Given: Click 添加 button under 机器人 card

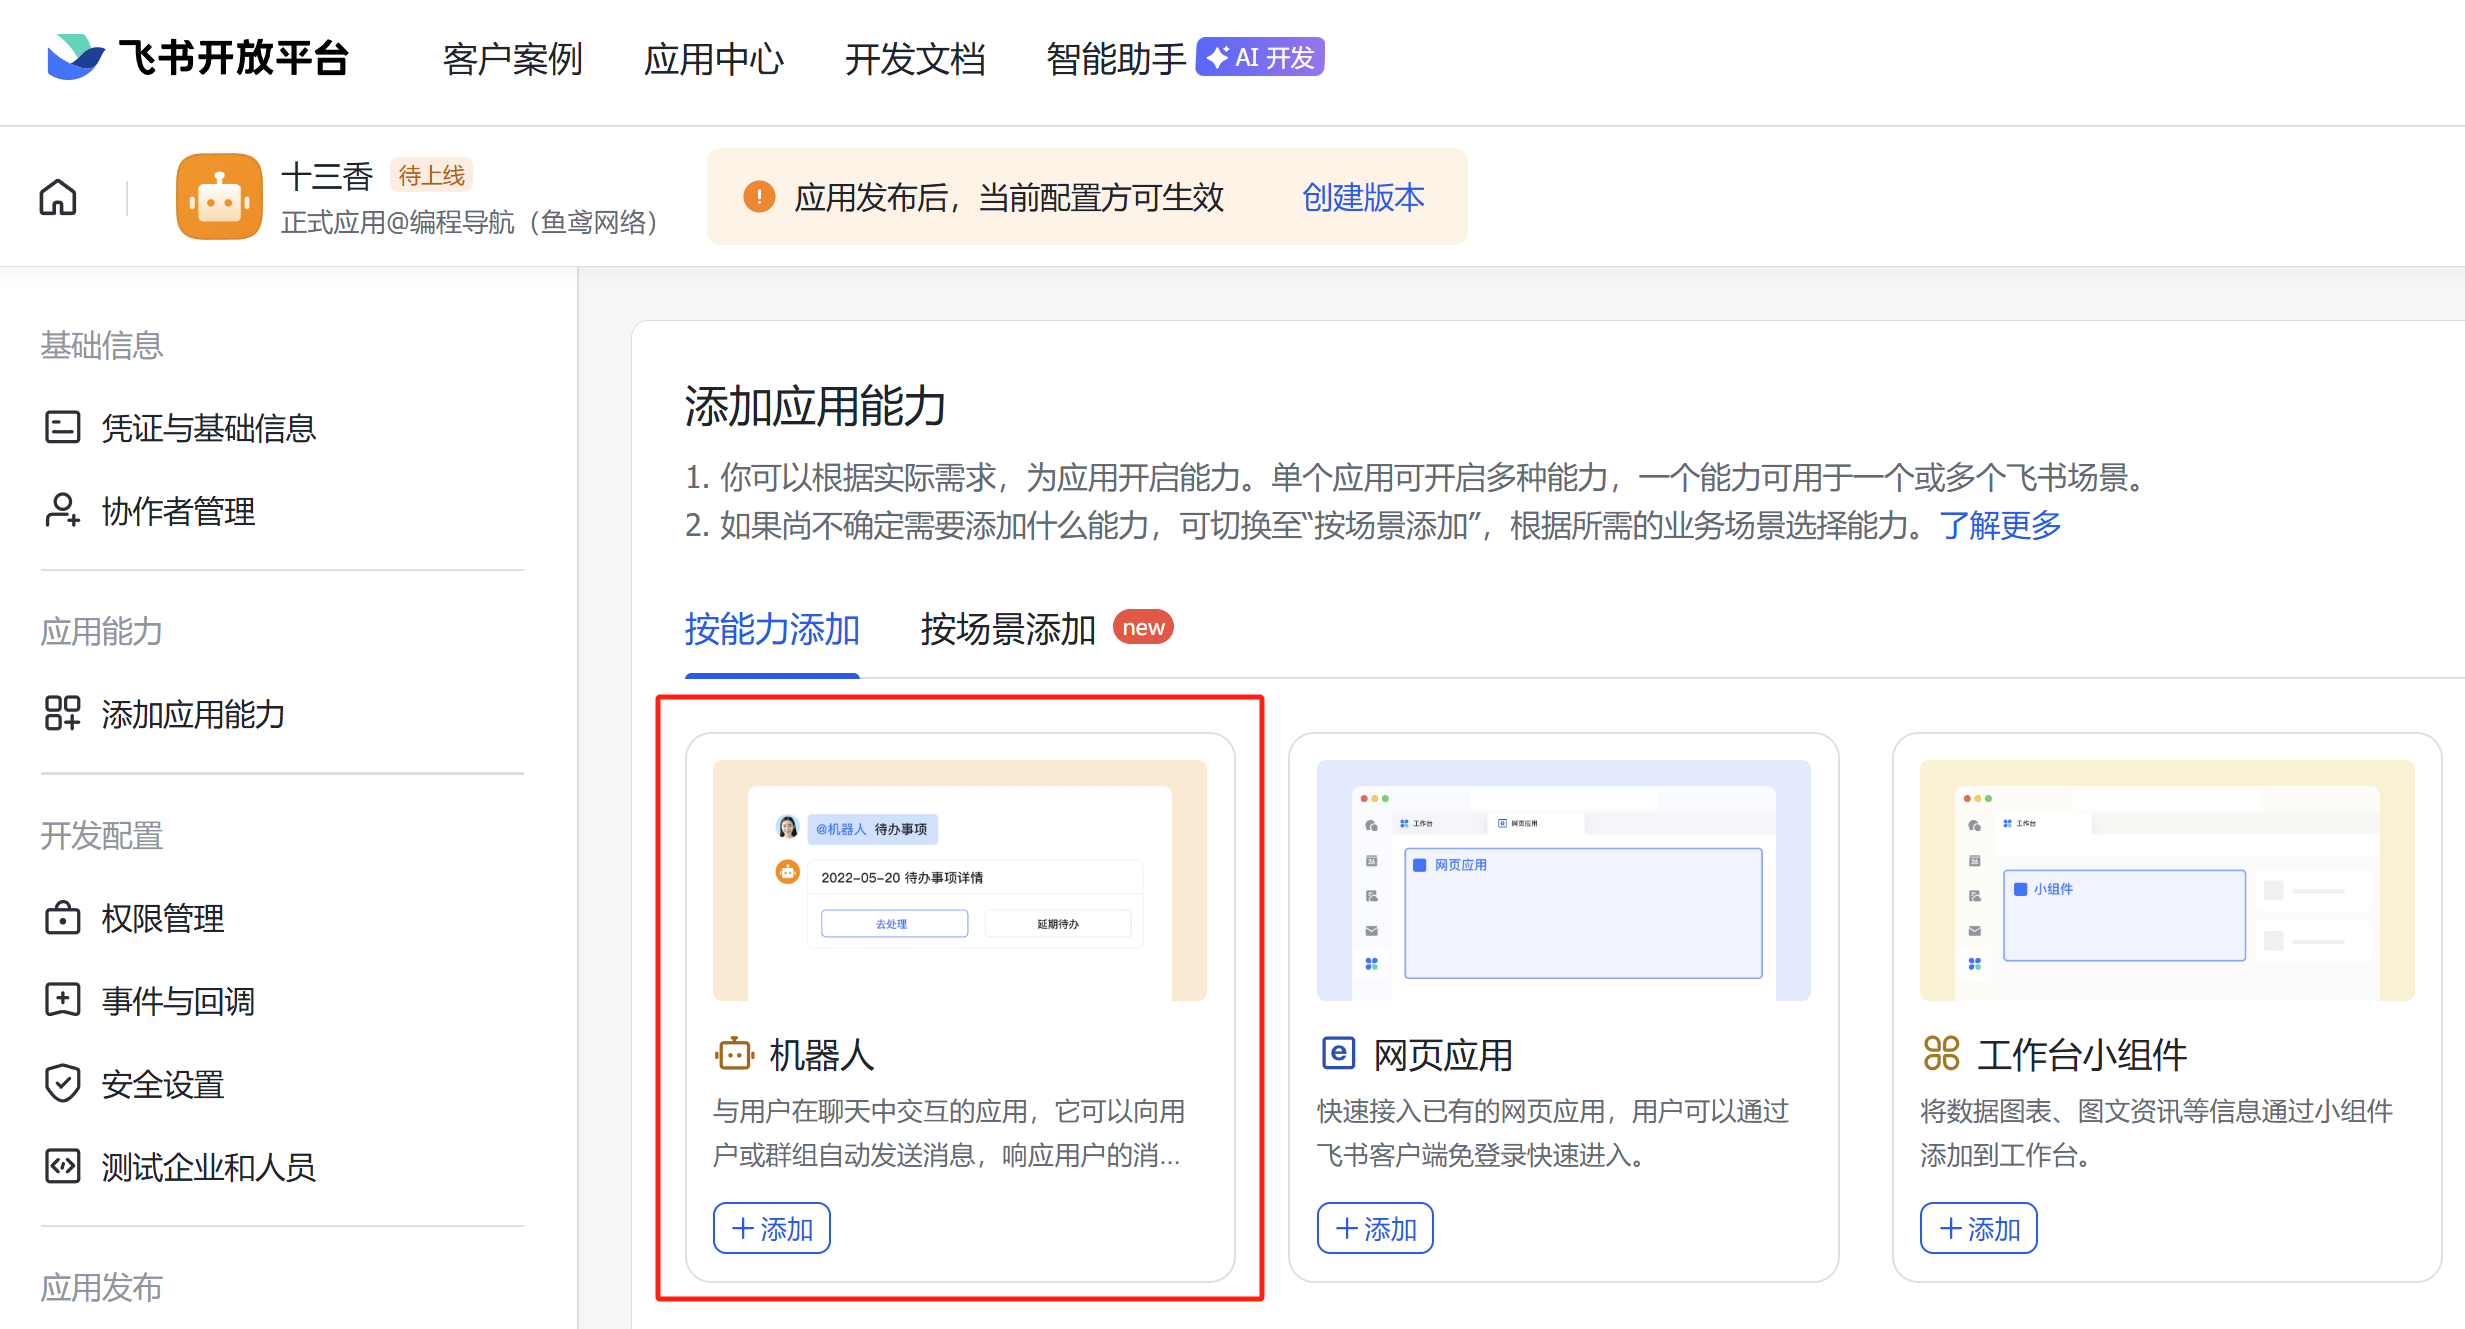Looking at the screenshot, I should coord(772,1228).
